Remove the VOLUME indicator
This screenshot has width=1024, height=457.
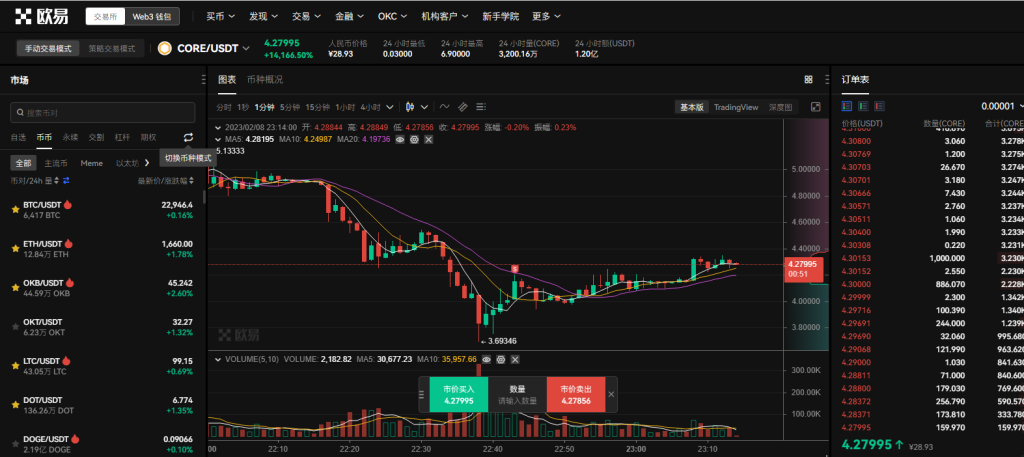tap(515, 359)
